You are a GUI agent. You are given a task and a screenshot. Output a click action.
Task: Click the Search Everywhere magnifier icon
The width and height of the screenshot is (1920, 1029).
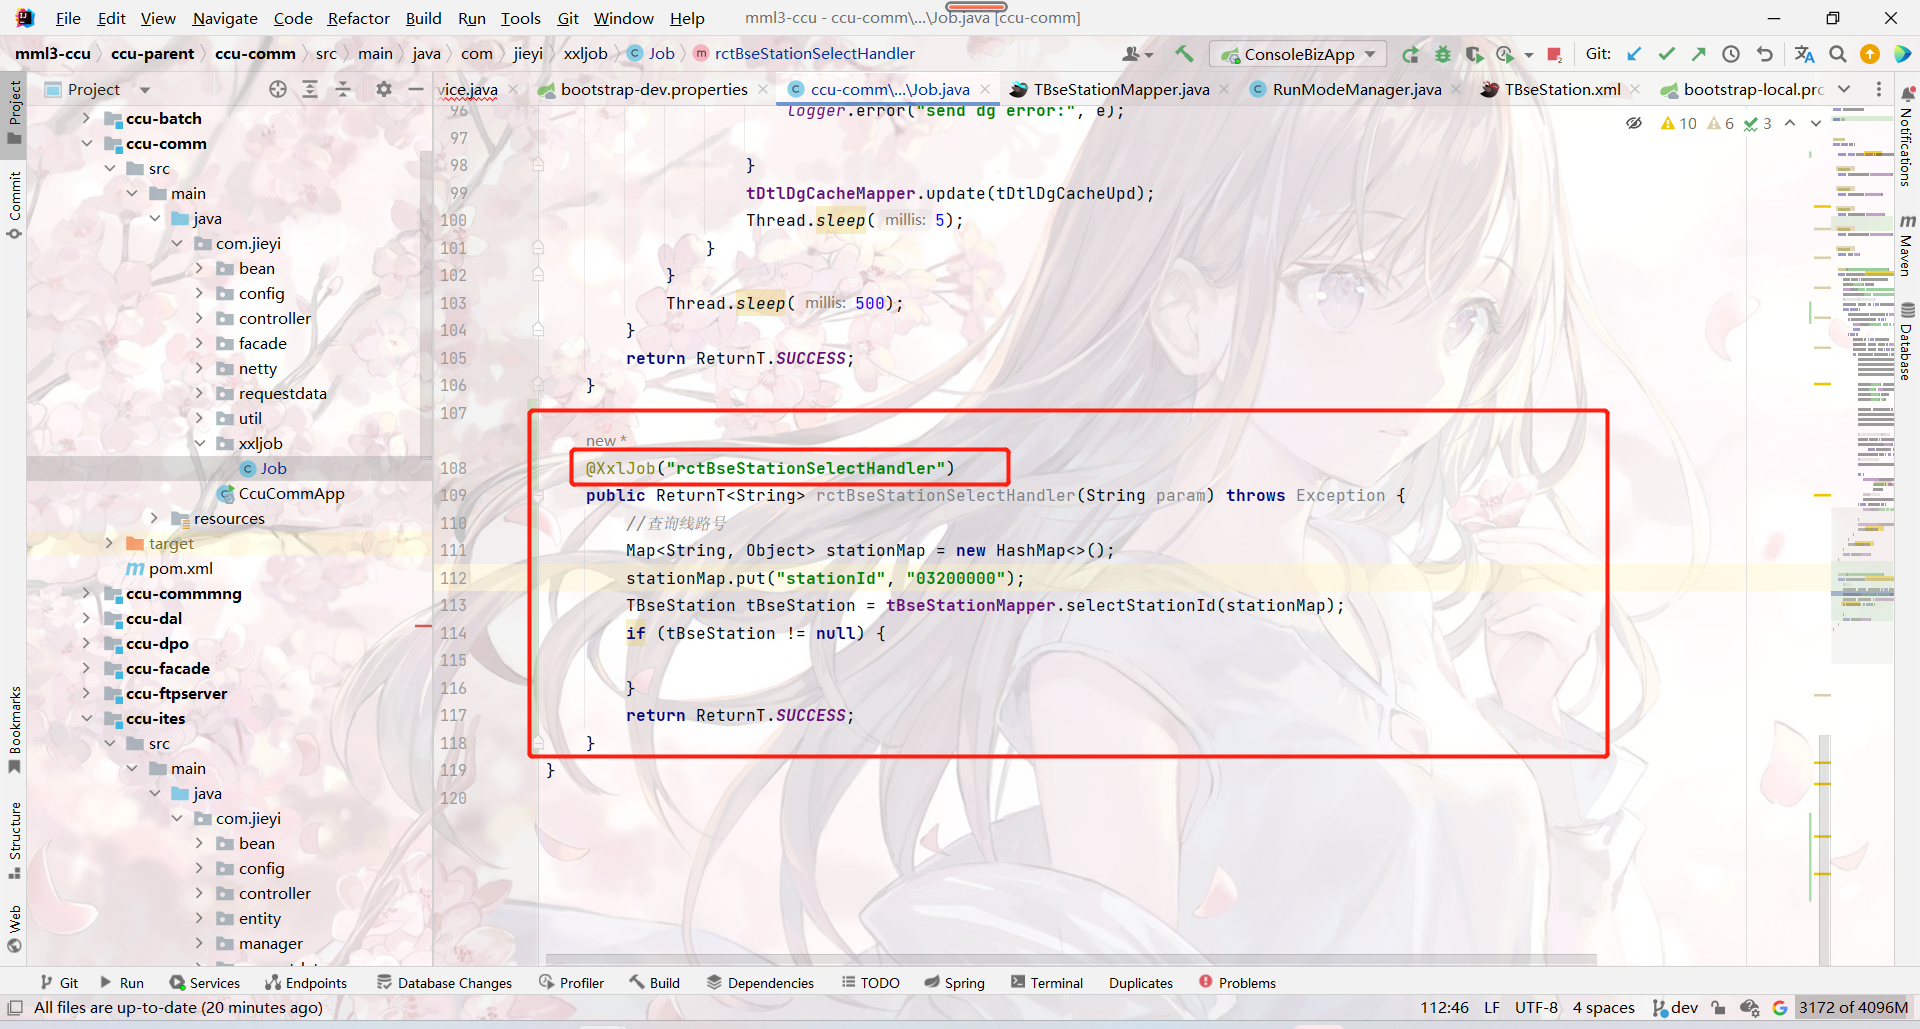[1837, 54]
